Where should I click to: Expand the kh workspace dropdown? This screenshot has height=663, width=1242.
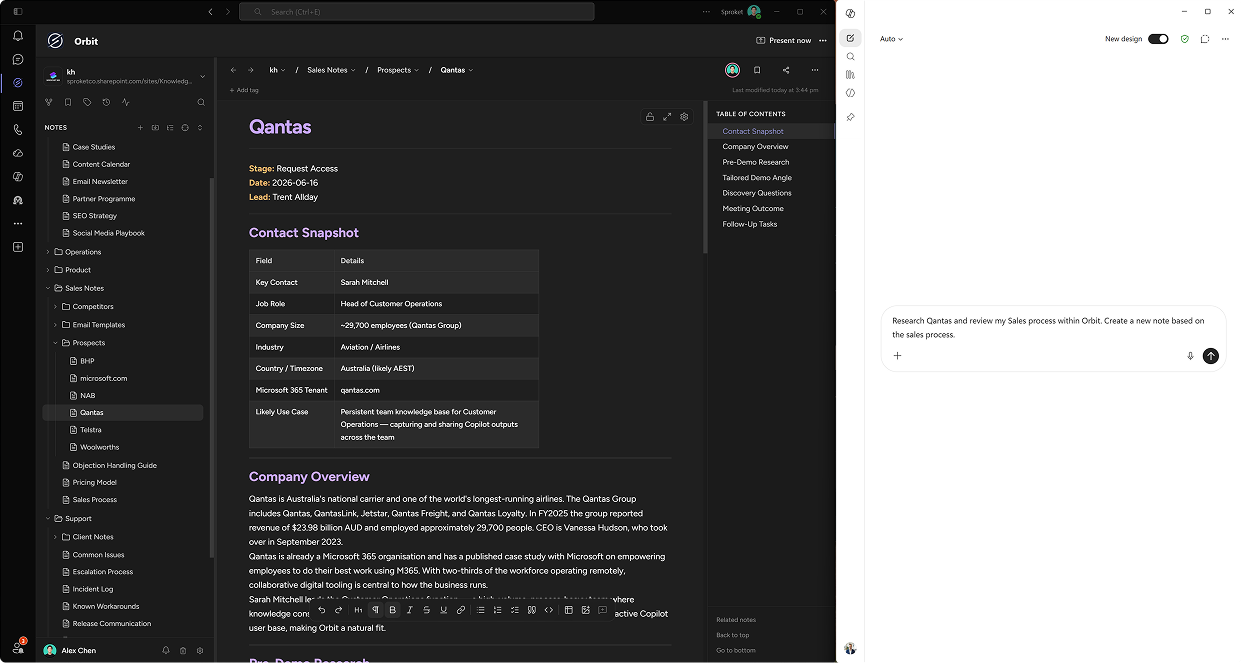202,76
